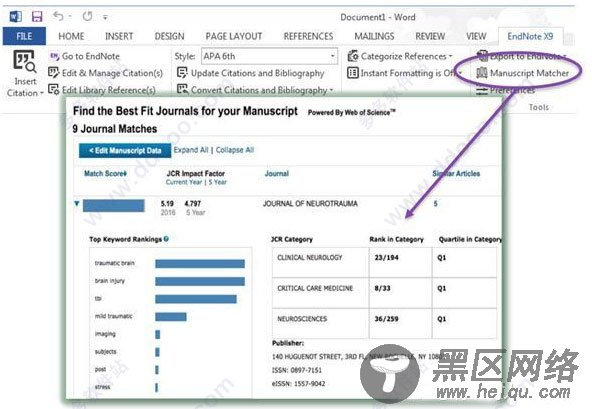Image resolution: width=592 pixels, height=409 pixels.
Task: Select CLINICAL NEUROLOGY category cell
Action: [320, 262]
